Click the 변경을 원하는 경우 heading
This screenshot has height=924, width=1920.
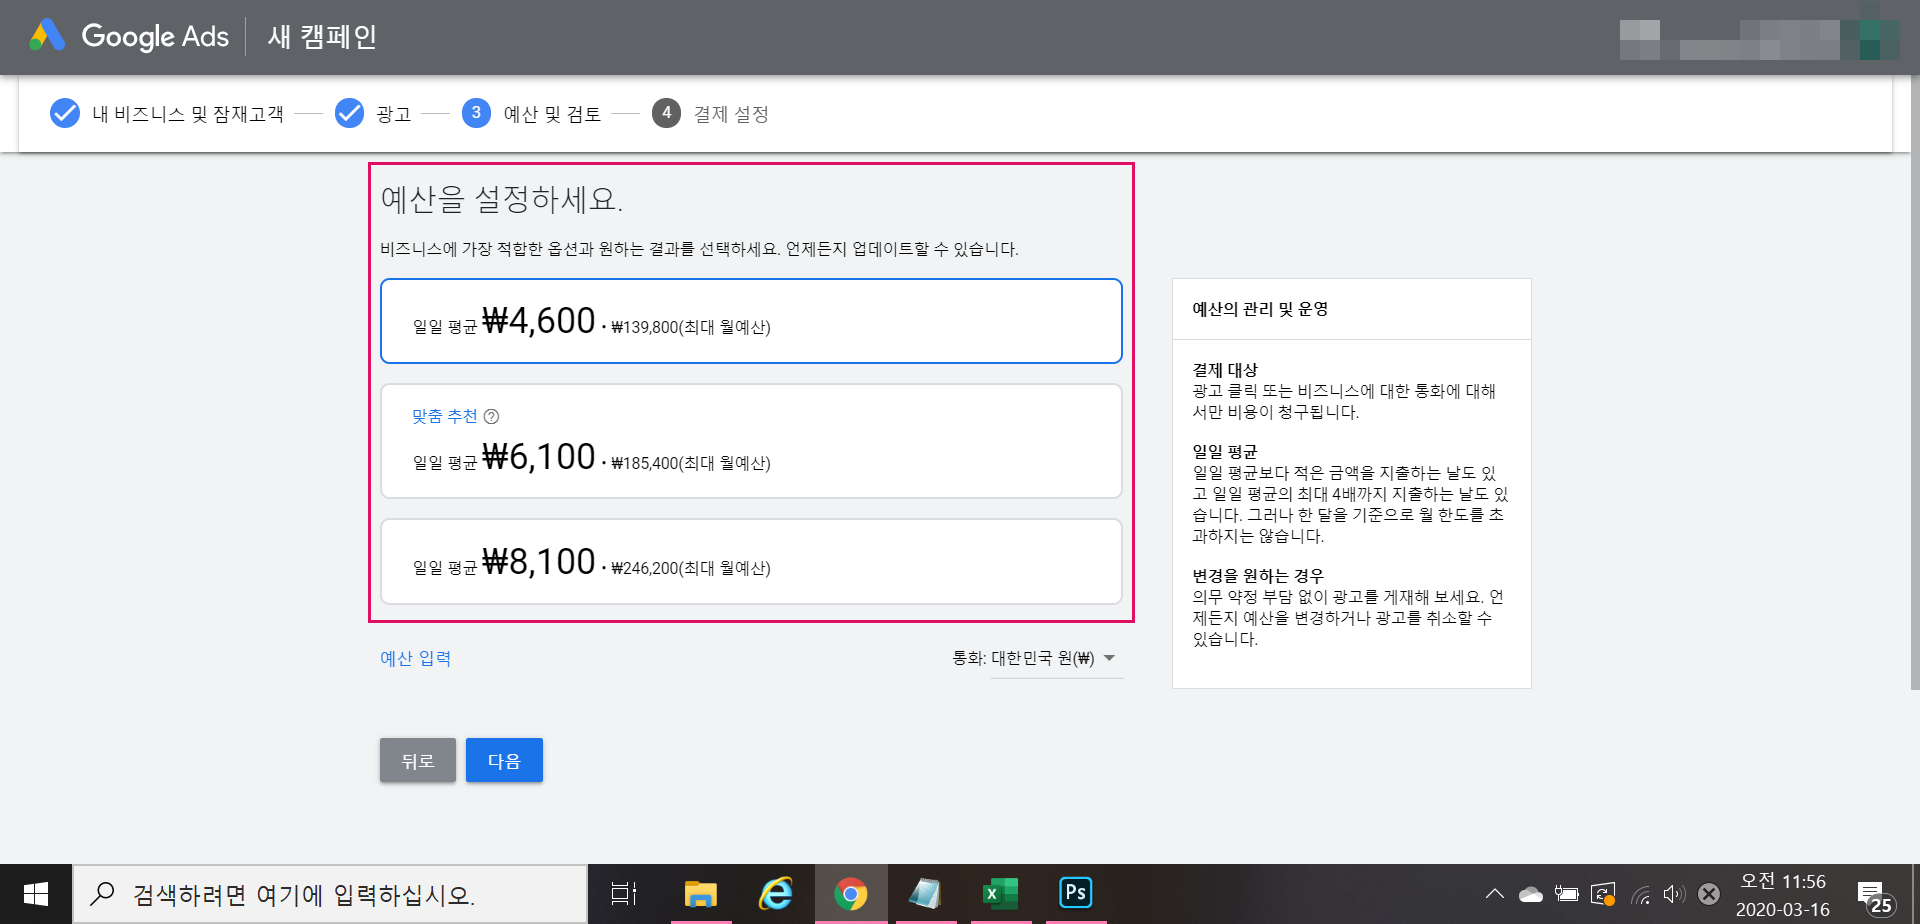(1258, 576)
